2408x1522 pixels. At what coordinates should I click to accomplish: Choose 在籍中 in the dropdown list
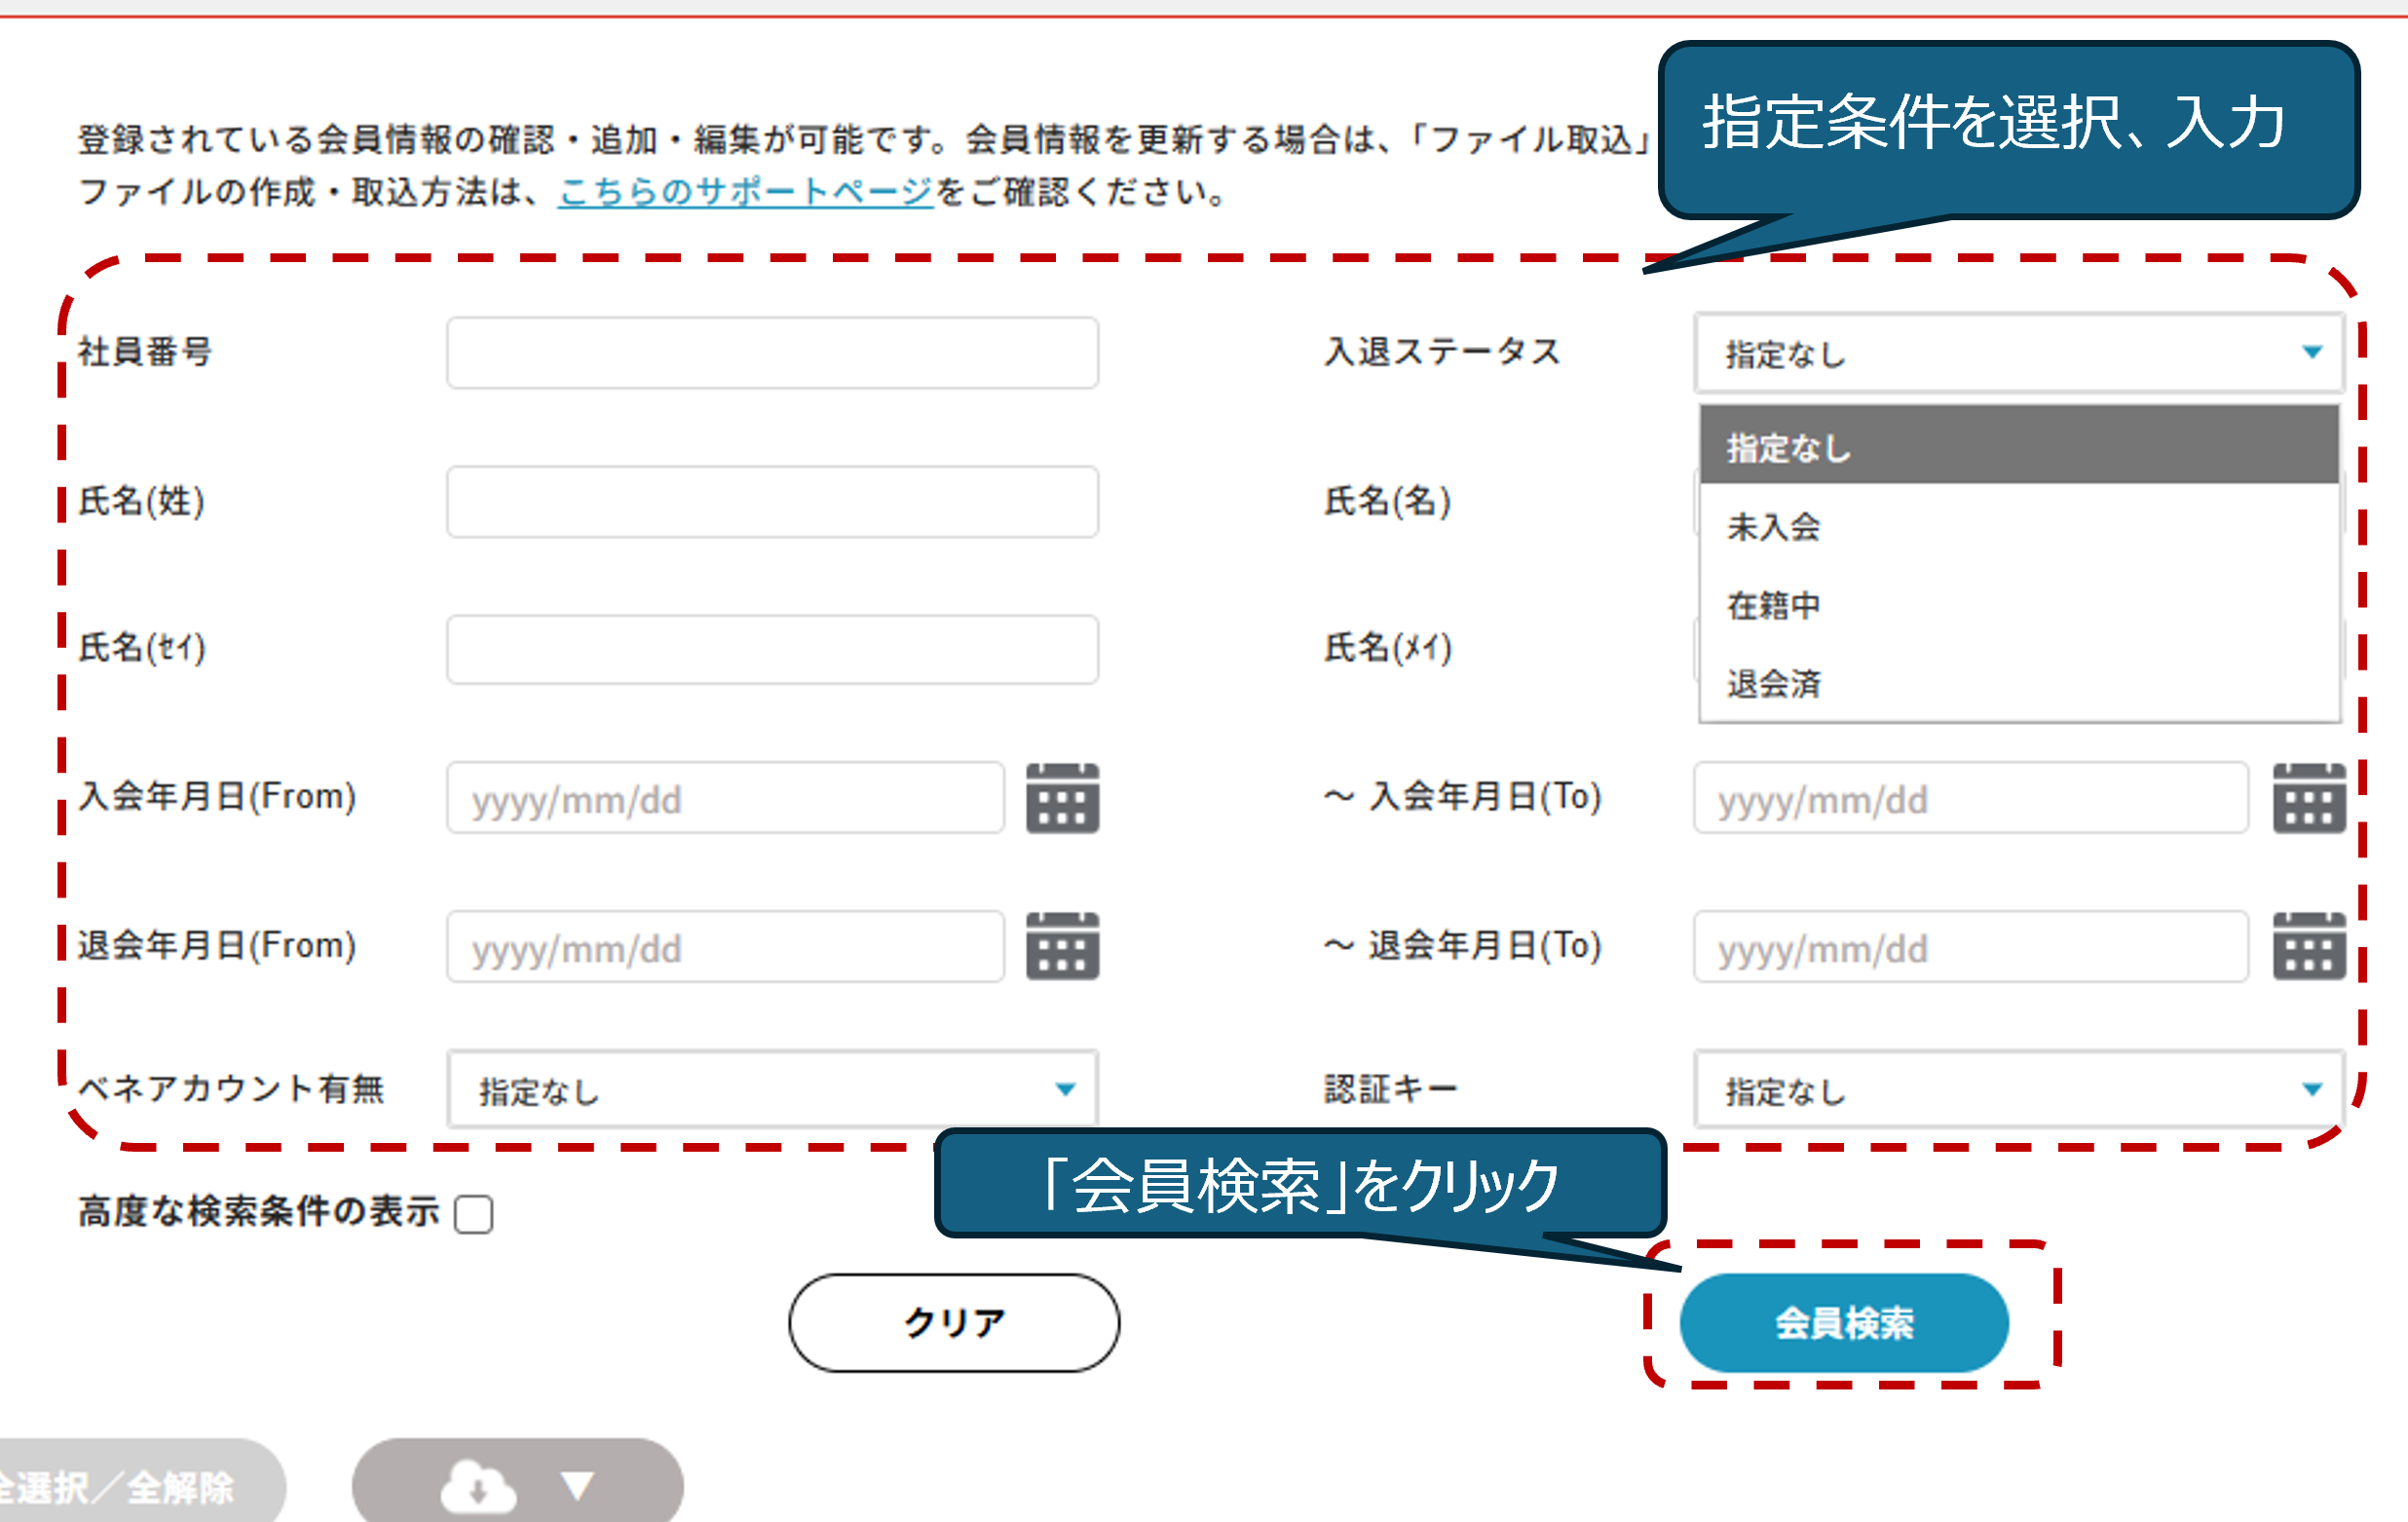(1774, 605)
